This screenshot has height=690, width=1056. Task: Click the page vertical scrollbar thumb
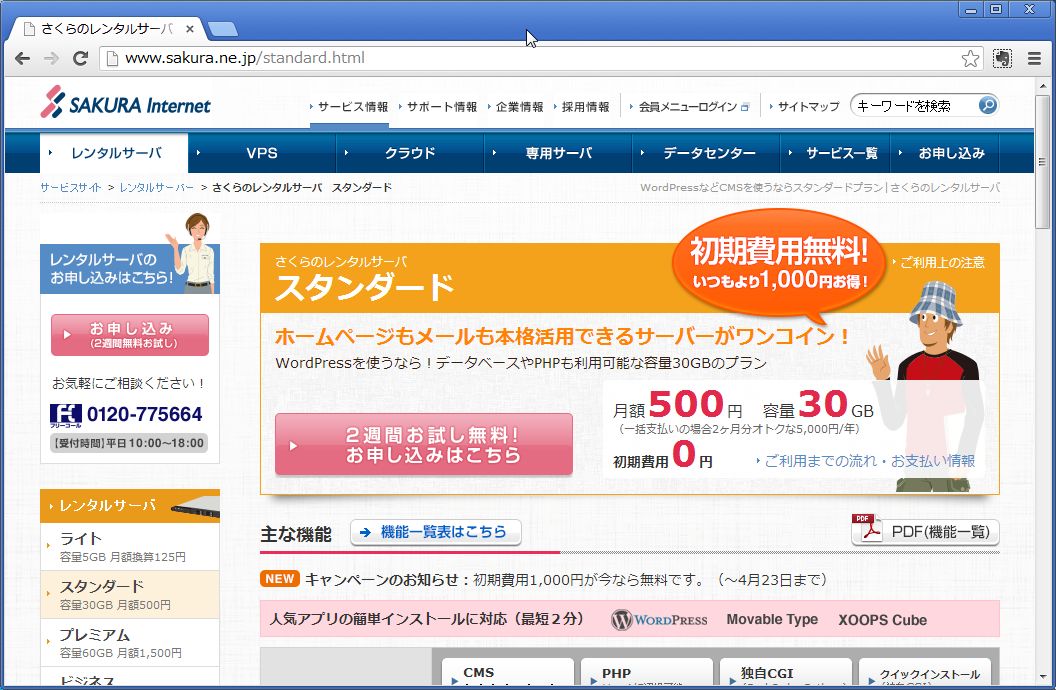pyautogui.click(x=1042, y=162)
